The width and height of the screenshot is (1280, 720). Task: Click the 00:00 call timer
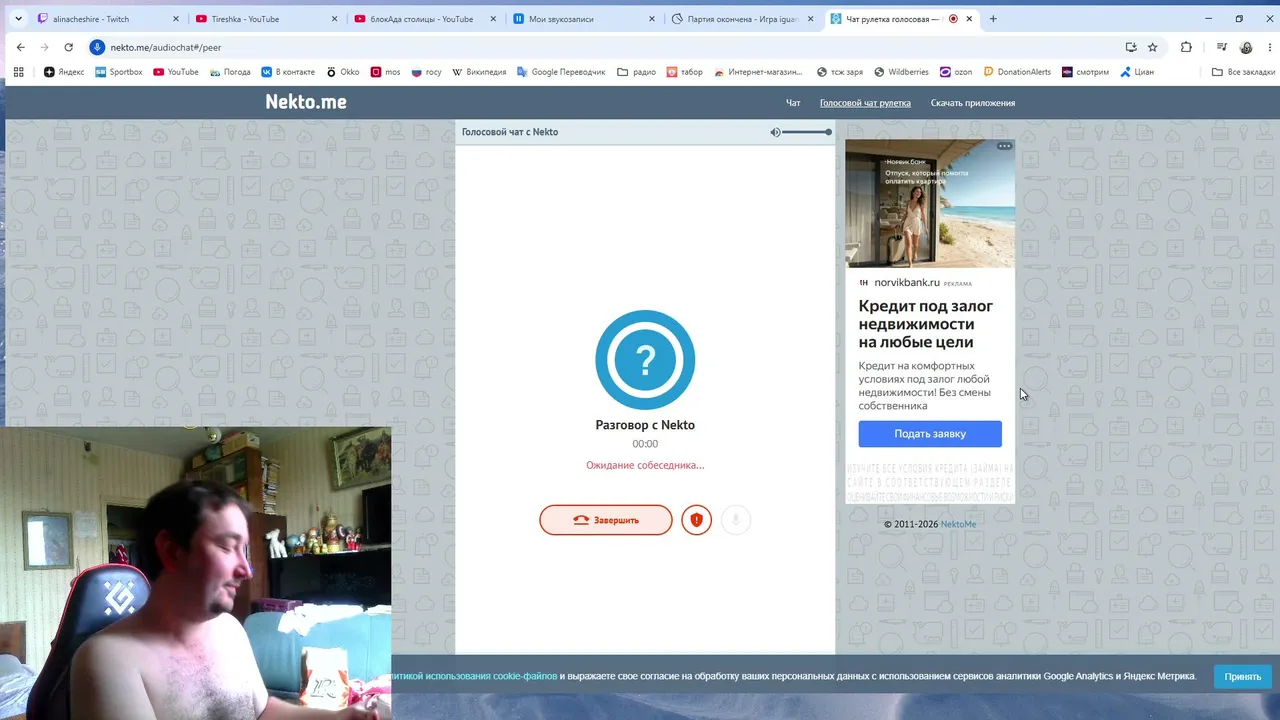click(645, 444)
